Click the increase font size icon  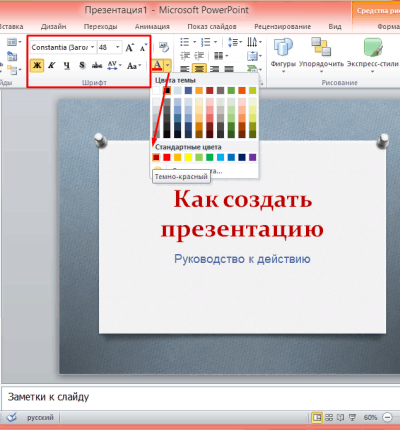pos(130,48)
